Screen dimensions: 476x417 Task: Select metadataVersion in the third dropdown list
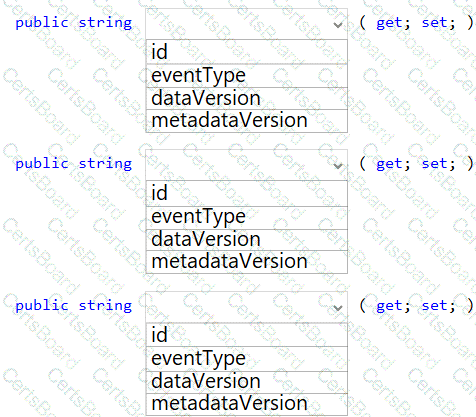pos(247,405)
